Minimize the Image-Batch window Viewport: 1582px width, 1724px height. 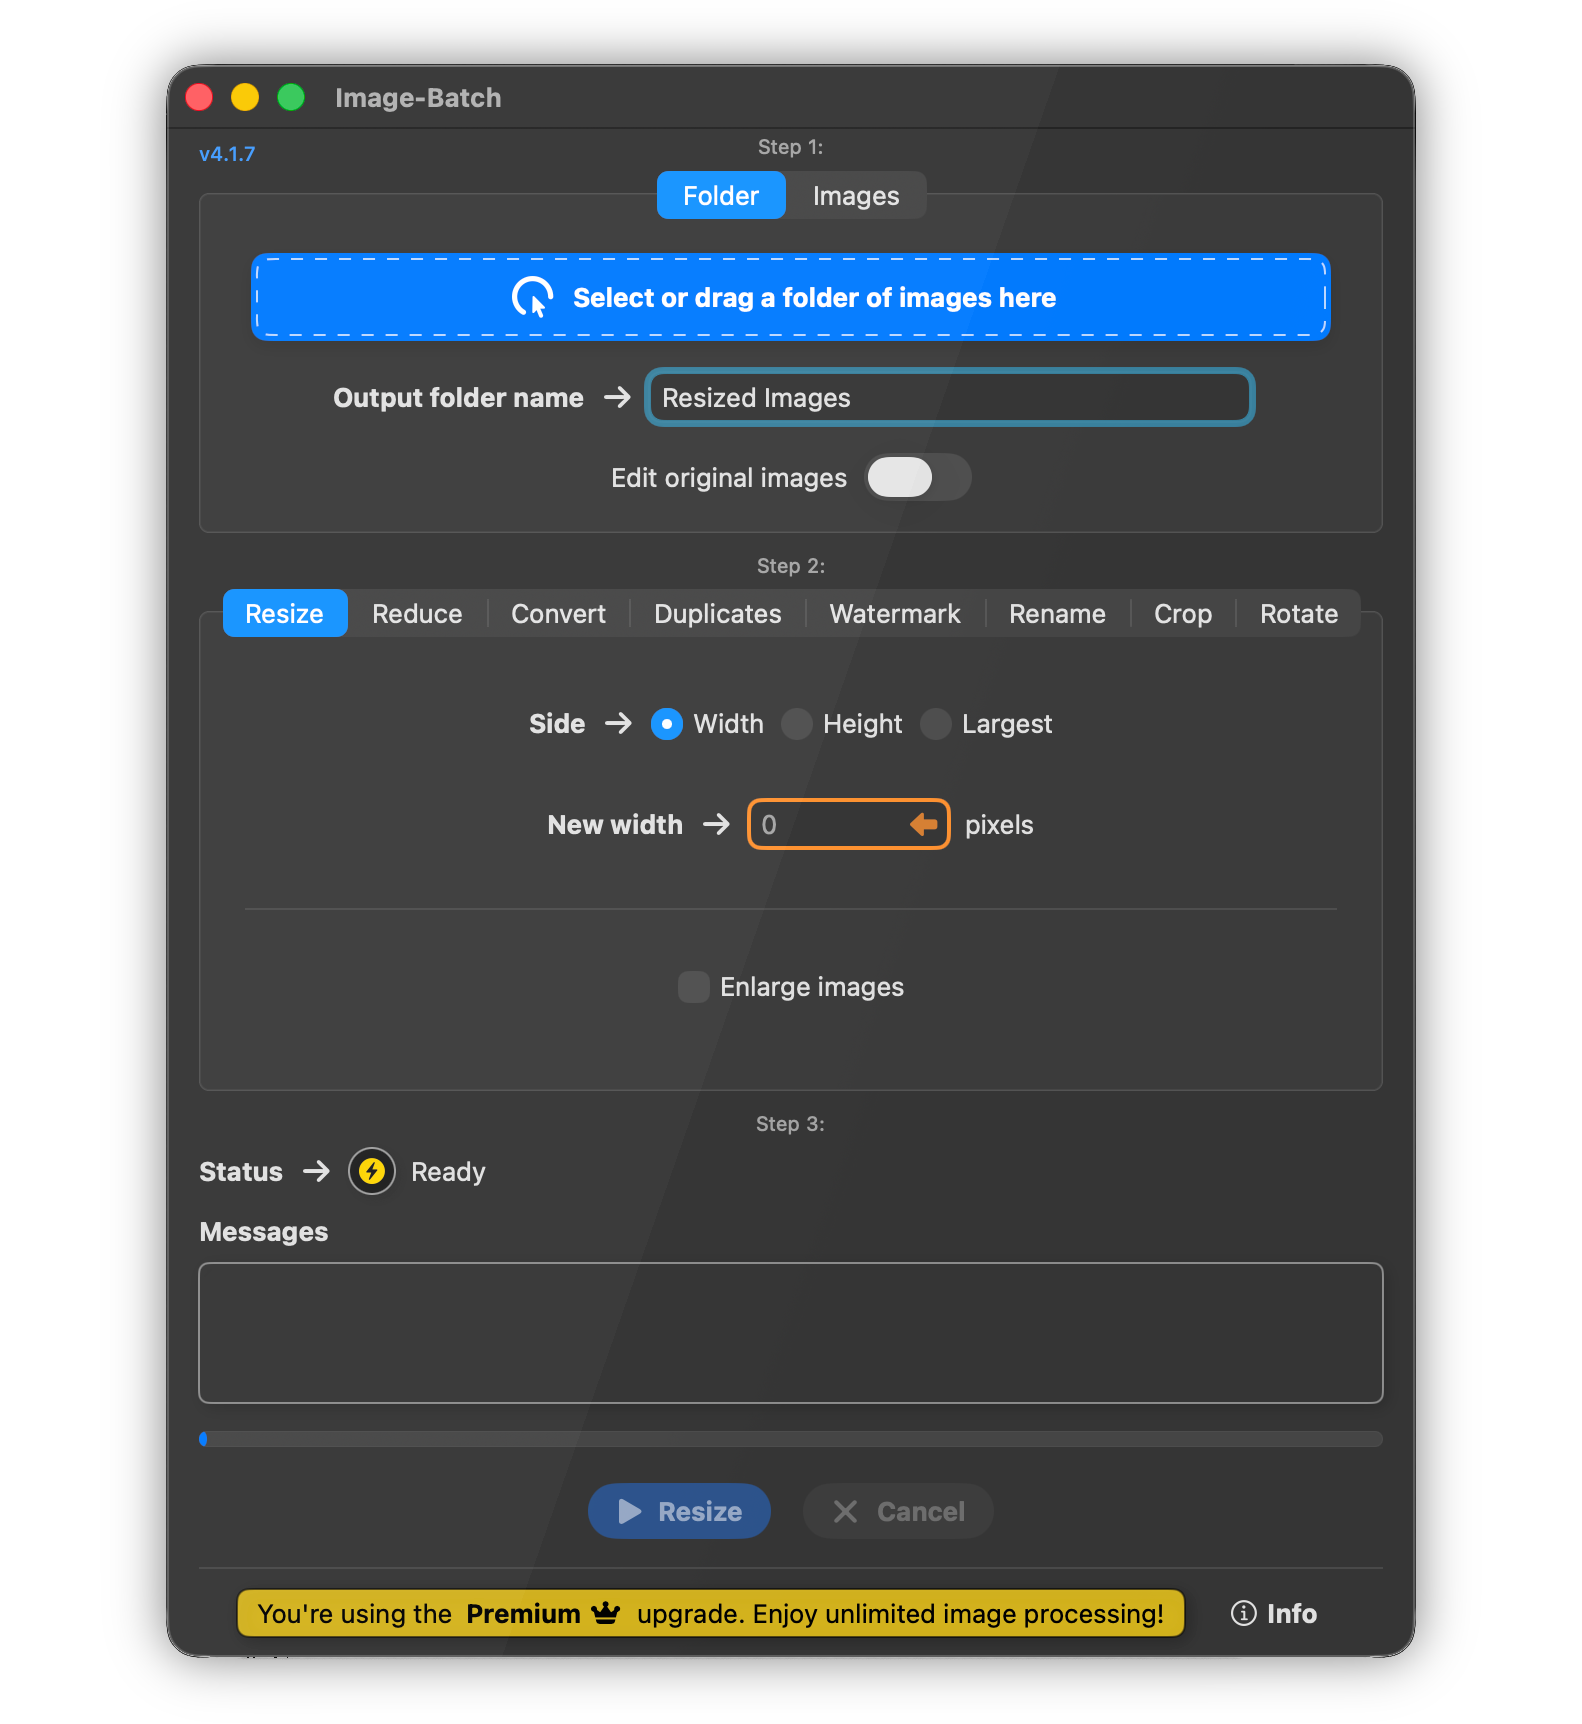[x=245, y=97]
